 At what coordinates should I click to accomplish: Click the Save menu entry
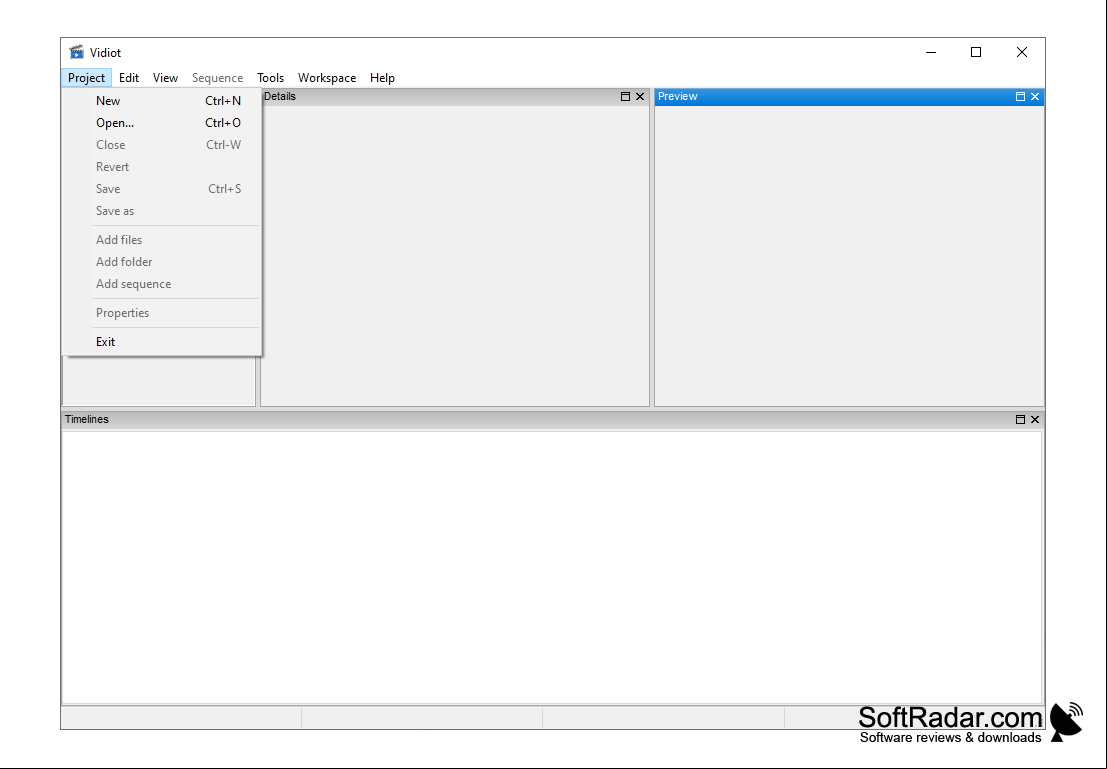coord(162,189)
